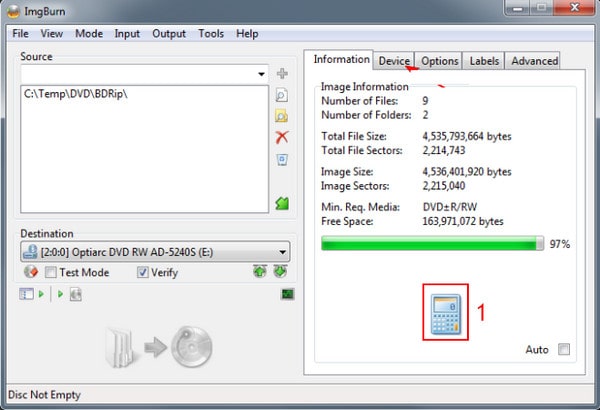Screen dimensions: 600x410
Task: Click the green eject tray arrow icon
Action: tap(280, 271)
